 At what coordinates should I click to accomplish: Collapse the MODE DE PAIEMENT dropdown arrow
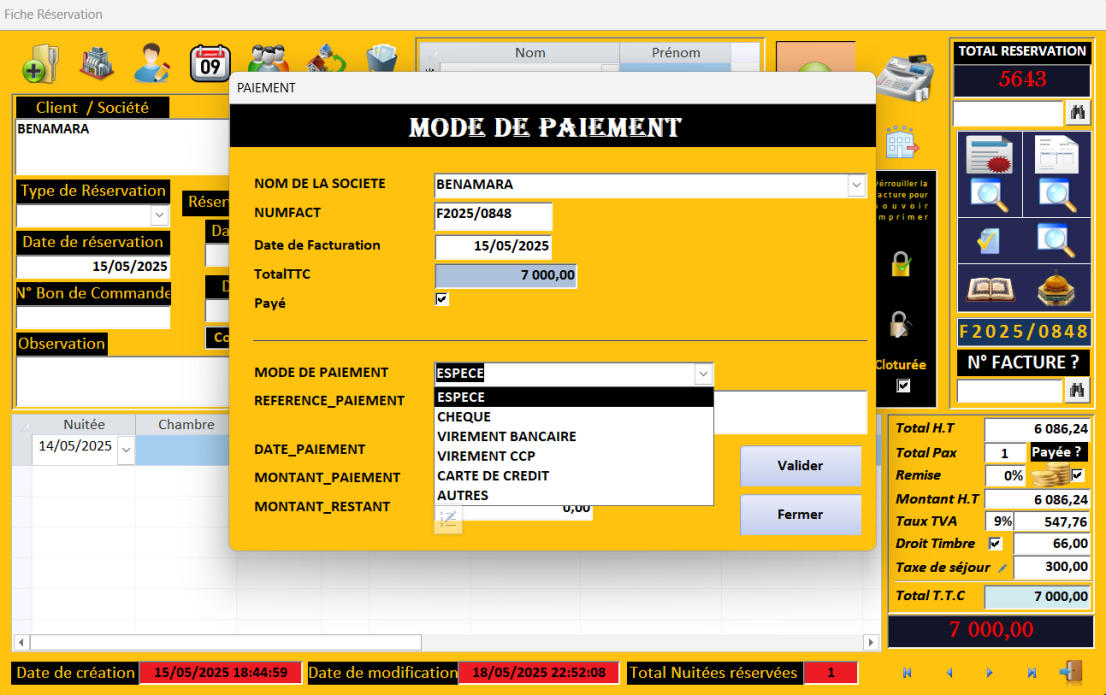tap(703, 374)
